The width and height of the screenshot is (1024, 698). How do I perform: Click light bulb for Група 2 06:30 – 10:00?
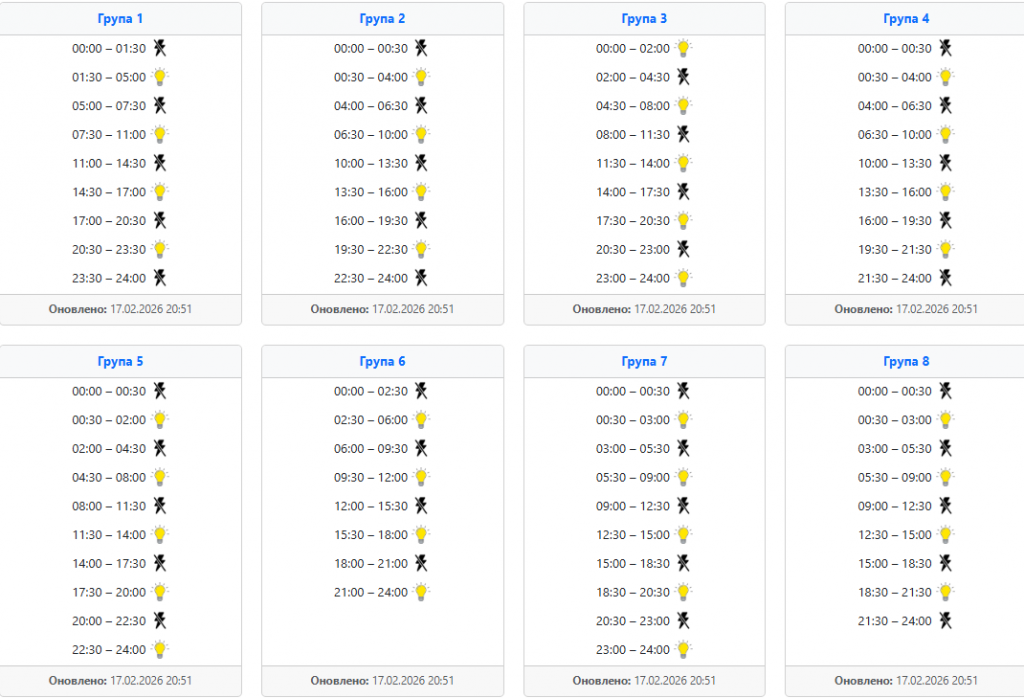[422, 134]
